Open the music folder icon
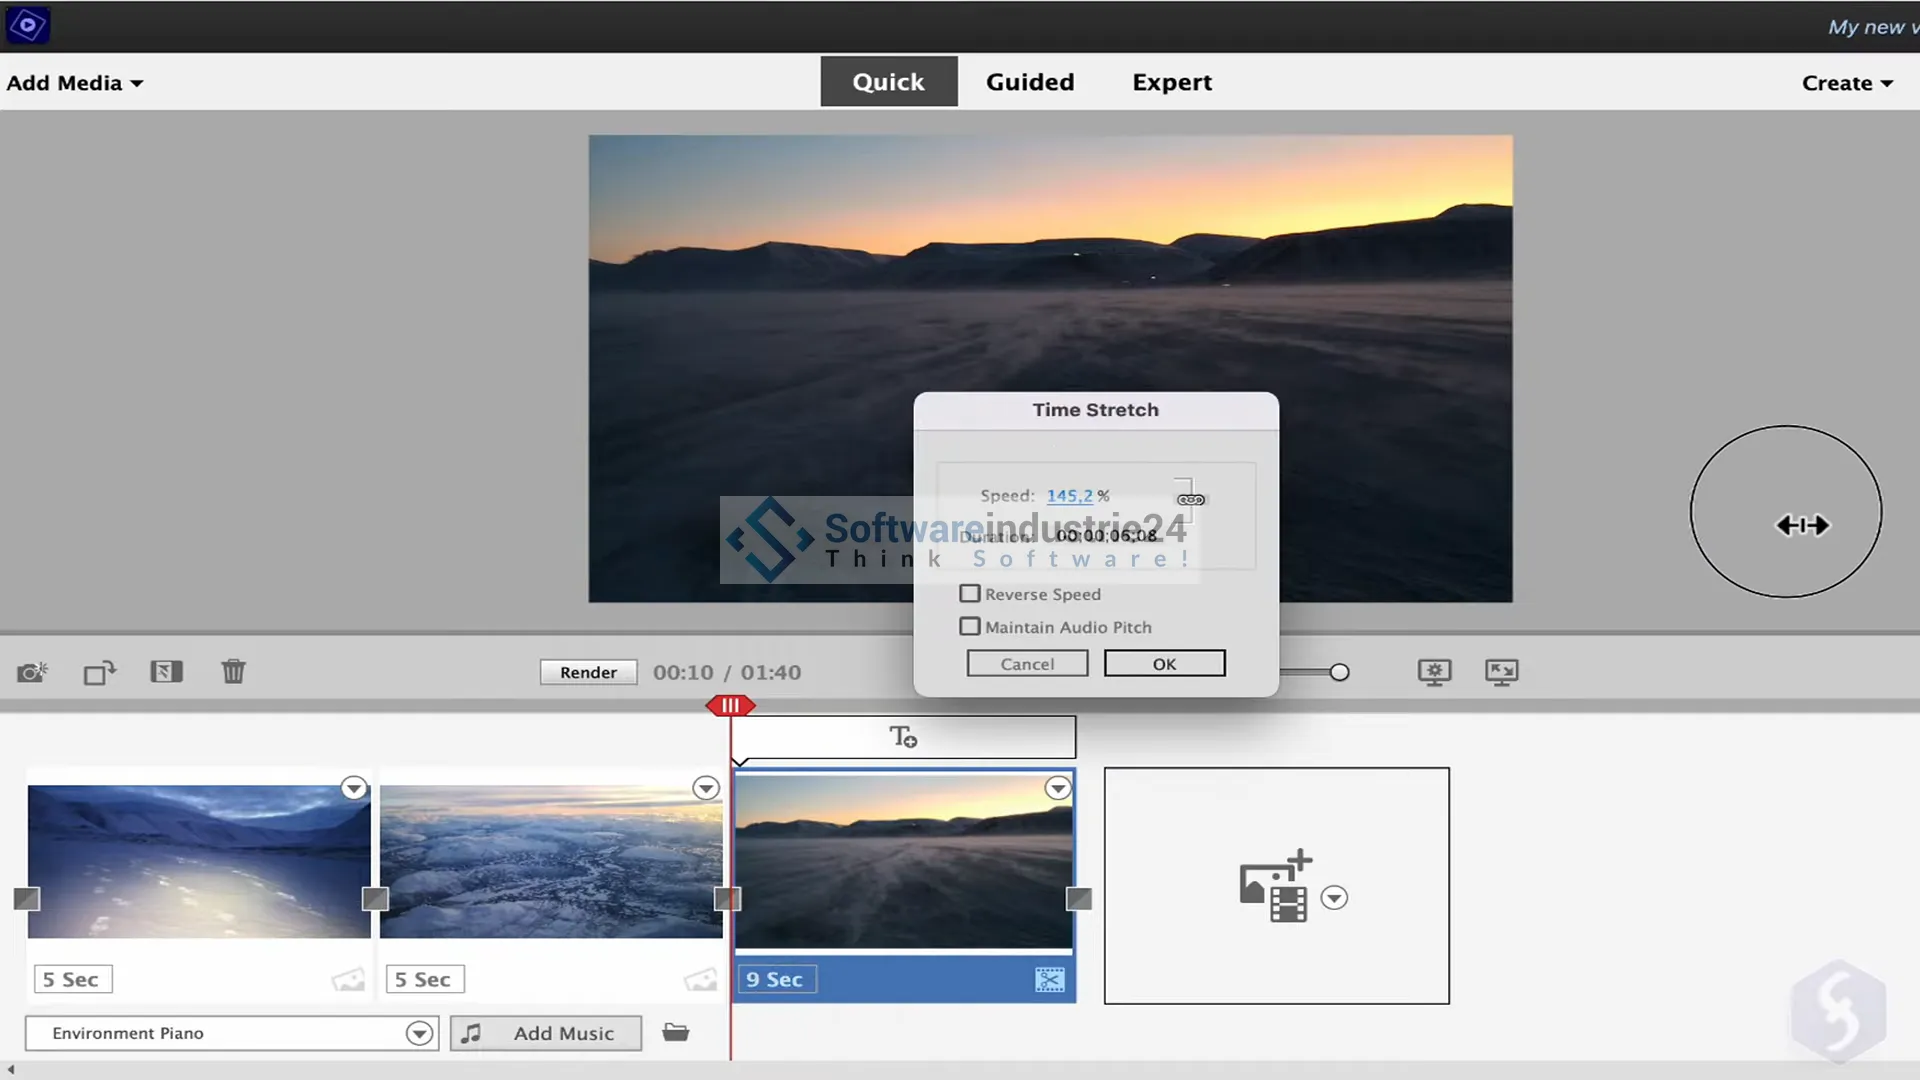Viewport: 1920px width, 1080px height. pos(676,1032)
